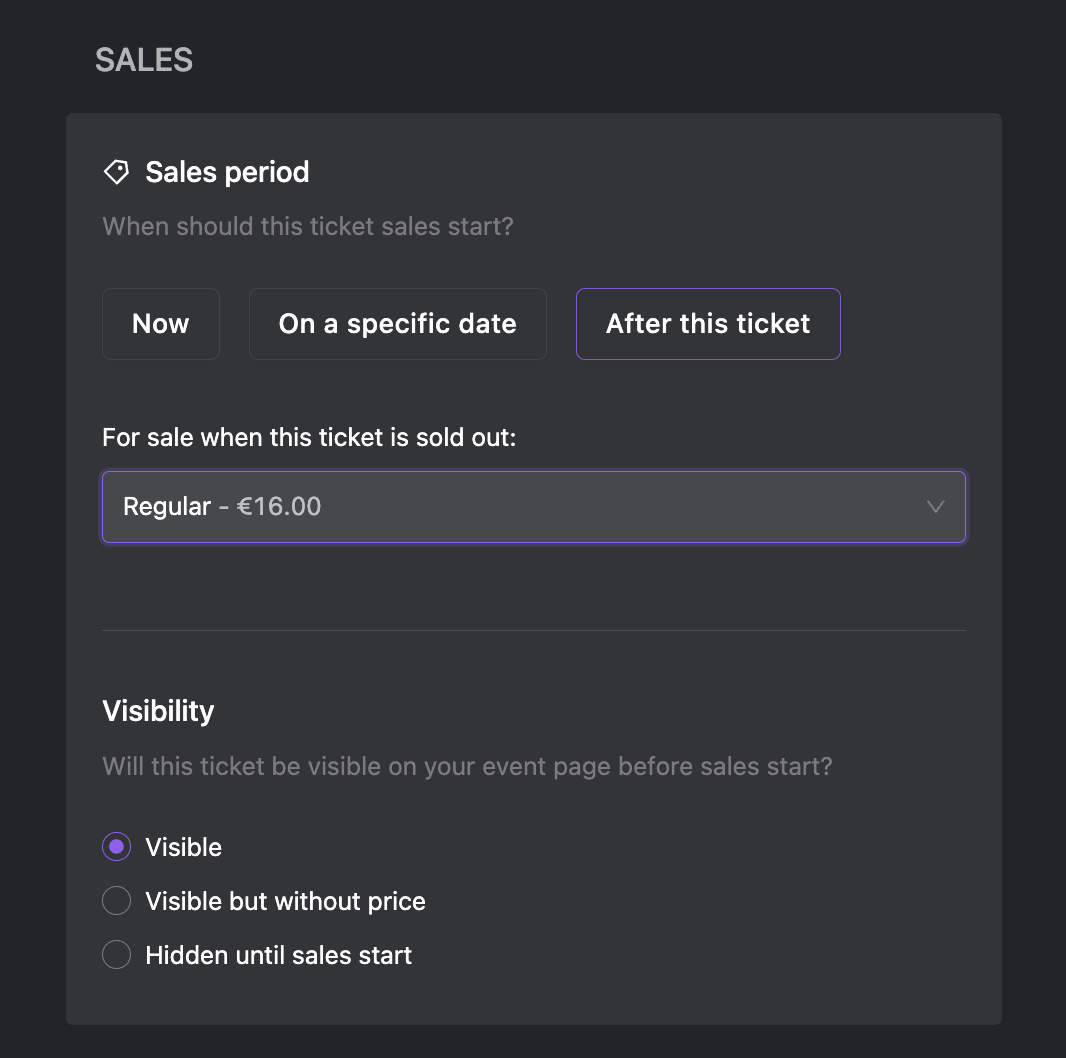Click the Visibility section heading

click(x=158, y=711)
